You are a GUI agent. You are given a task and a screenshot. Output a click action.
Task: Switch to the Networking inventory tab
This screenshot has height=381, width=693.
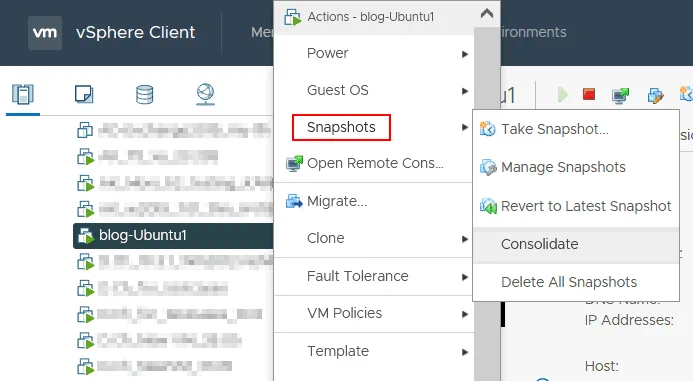pyautogui.click(x=206, y=94)
